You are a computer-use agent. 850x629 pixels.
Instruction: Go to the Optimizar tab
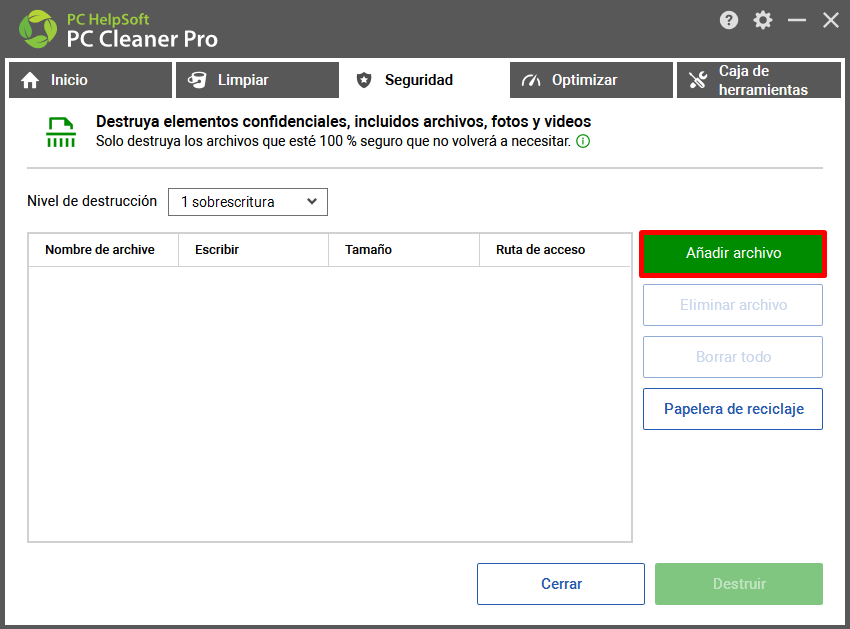591,80
